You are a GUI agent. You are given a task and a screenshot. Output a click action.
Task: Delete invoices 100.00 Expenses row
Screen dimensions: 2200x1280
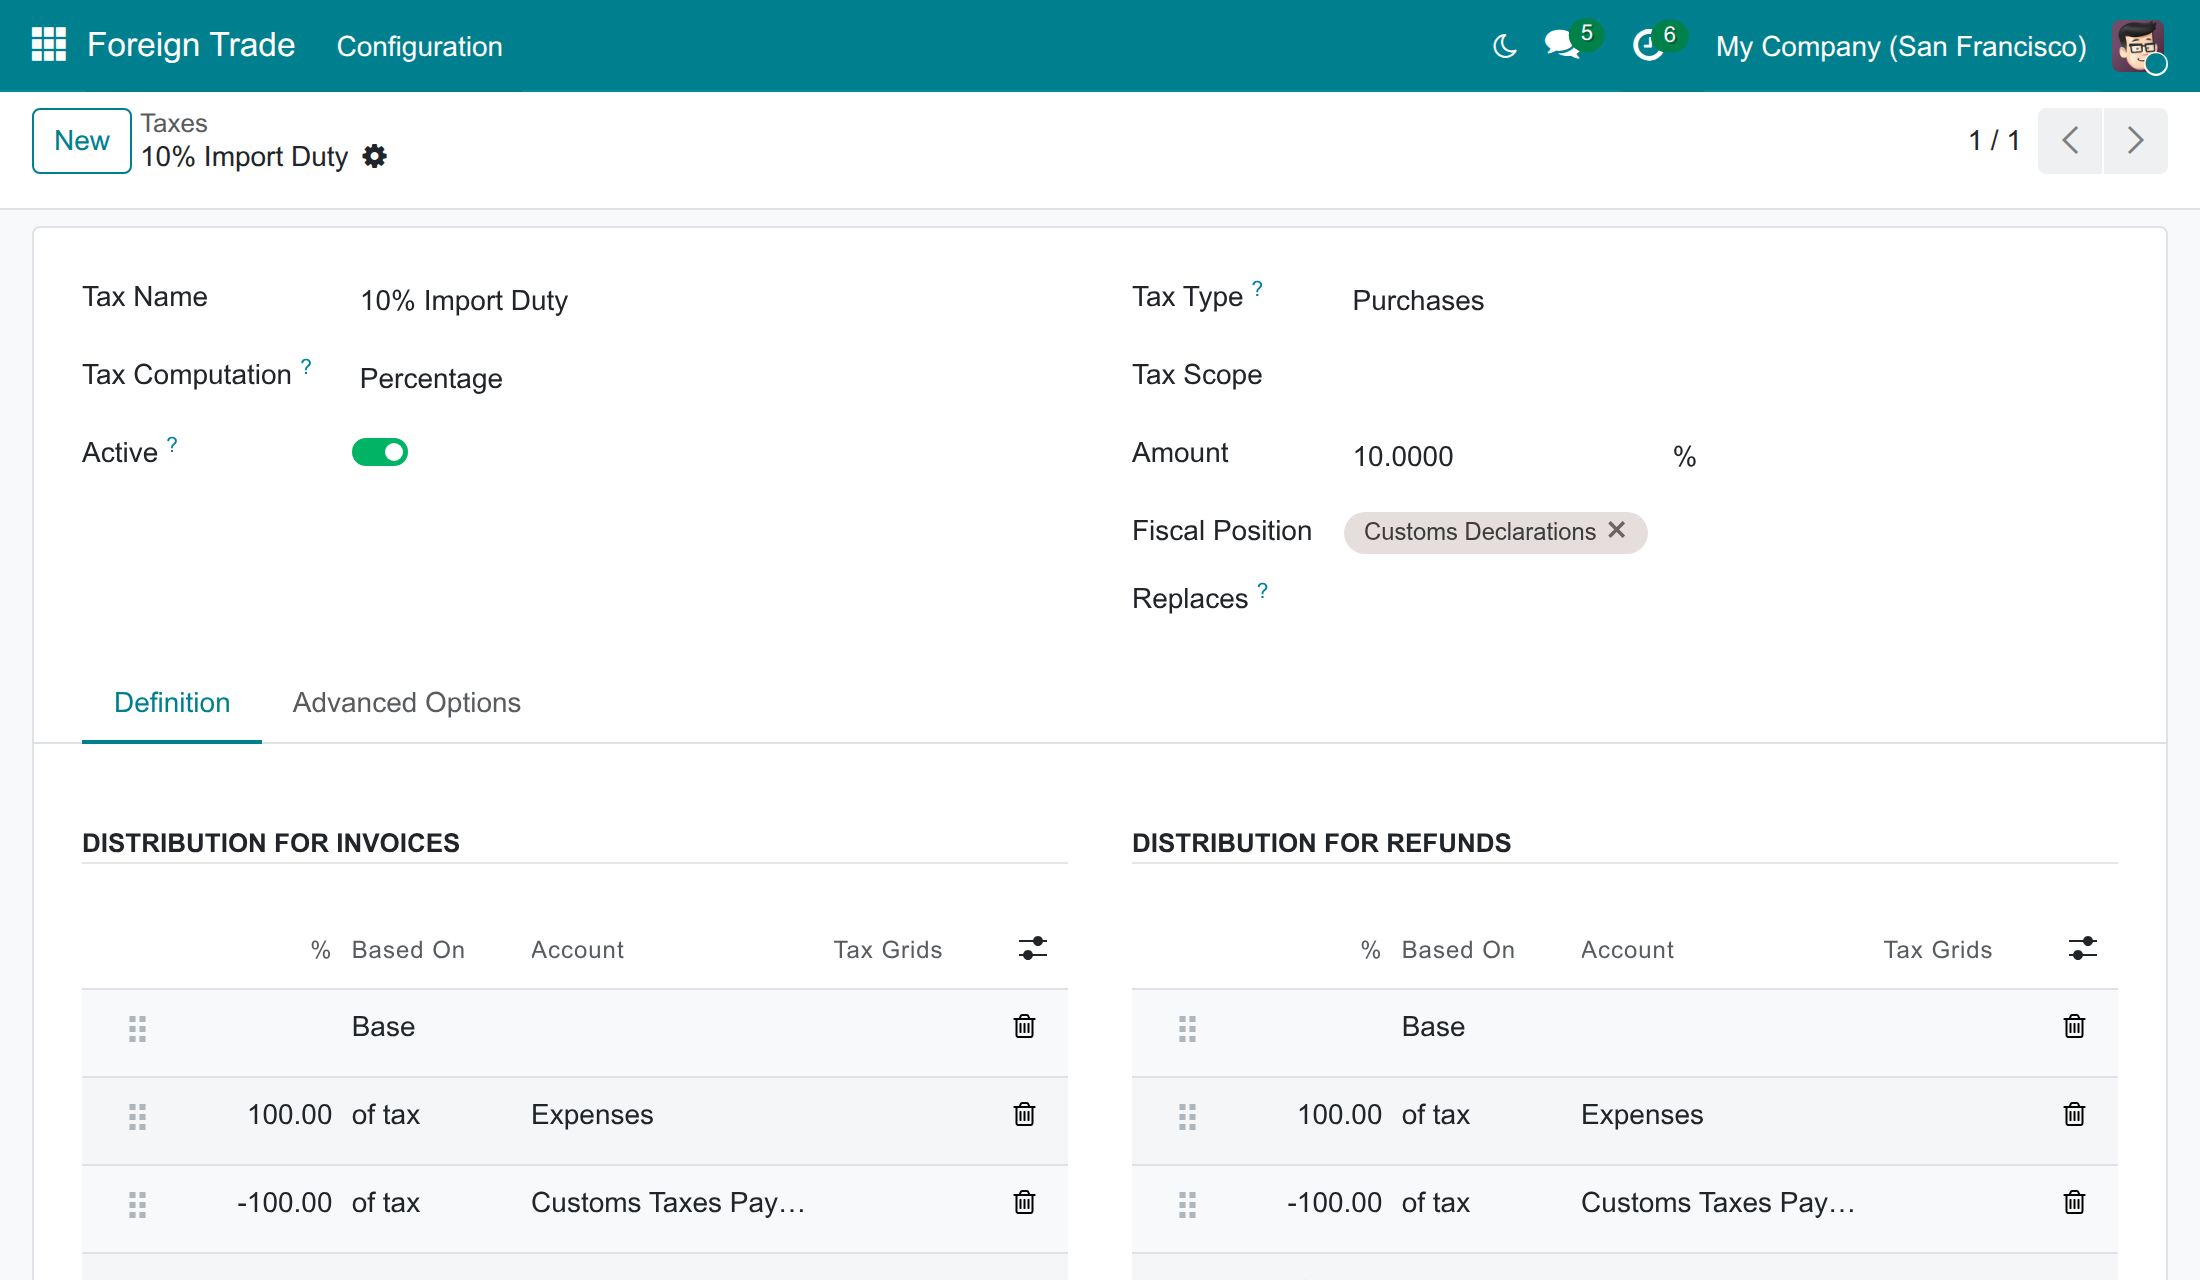(x=1024, y=1114)
